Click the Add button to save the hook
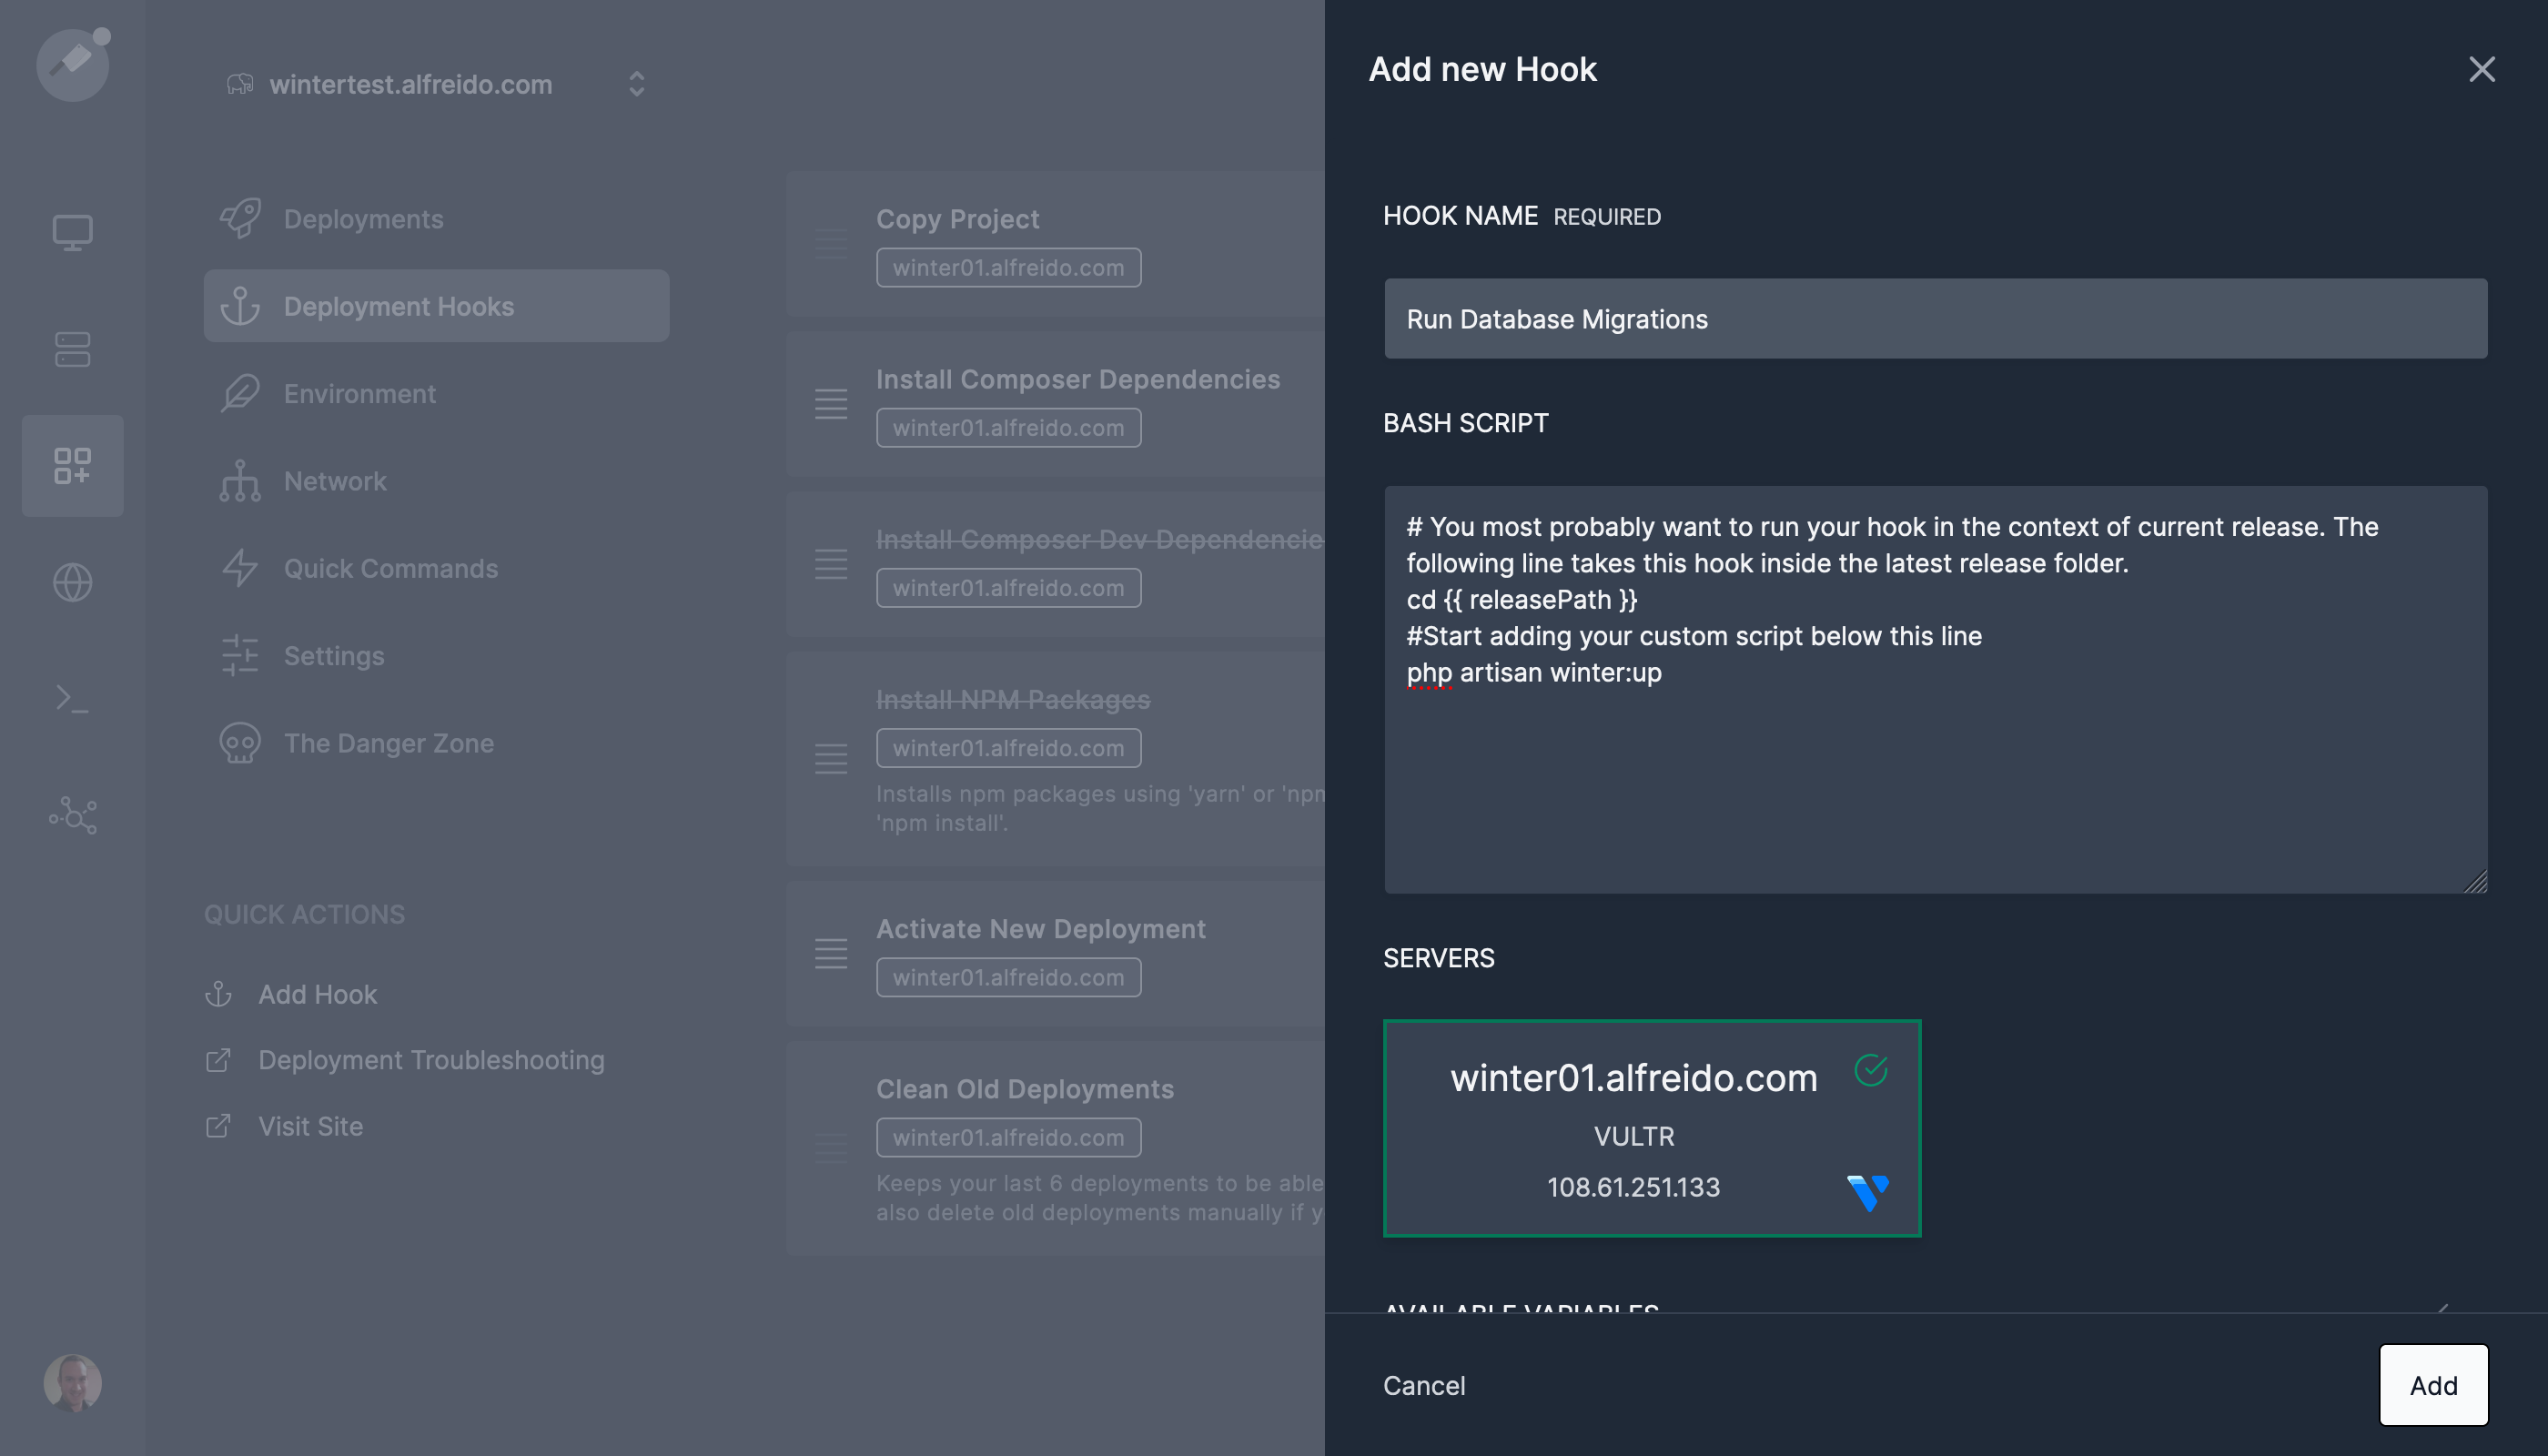 click(x=2432, y=1385)
